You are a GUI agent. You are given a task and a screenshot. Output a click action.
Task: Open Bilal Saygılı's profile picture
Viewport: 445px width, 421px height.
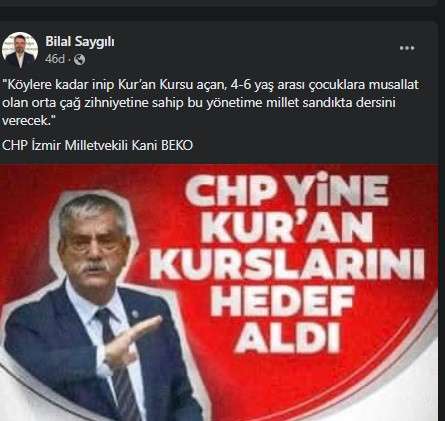click(20, 50)
